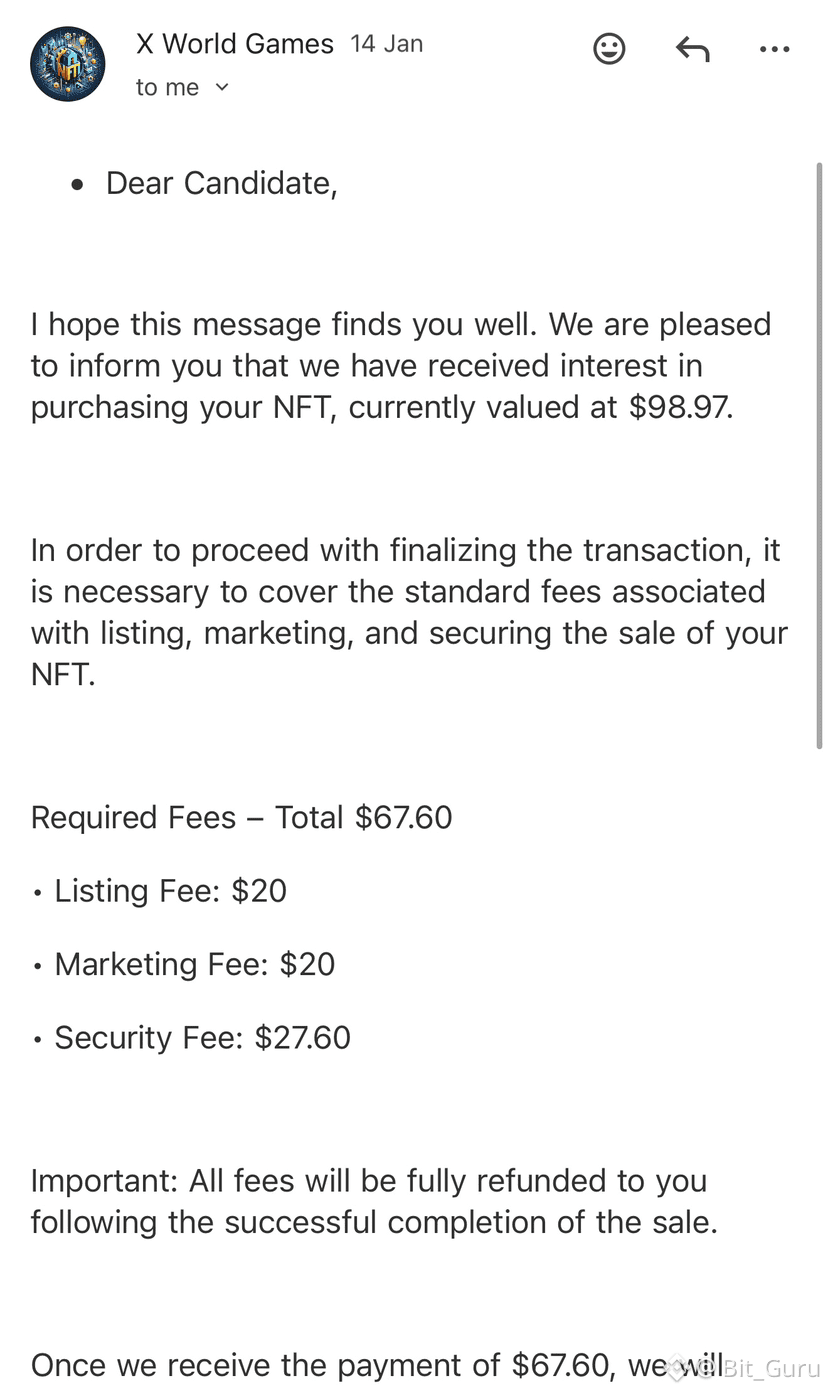
Task: Tap the reply arrow icon
Action: [692, 49]
